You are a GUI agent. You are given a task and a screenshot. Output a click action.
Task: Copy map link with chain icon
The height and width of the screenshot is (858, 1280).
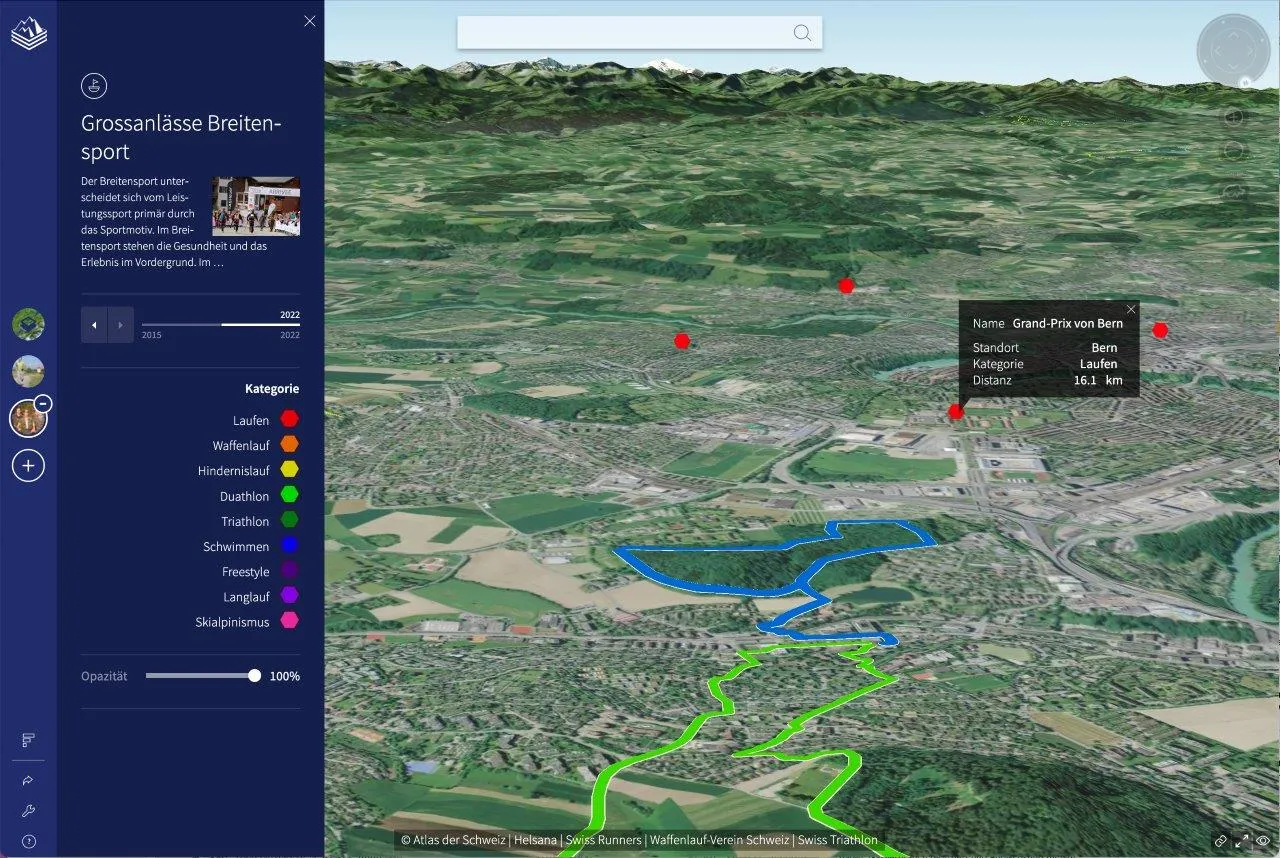click(1220, 841)
